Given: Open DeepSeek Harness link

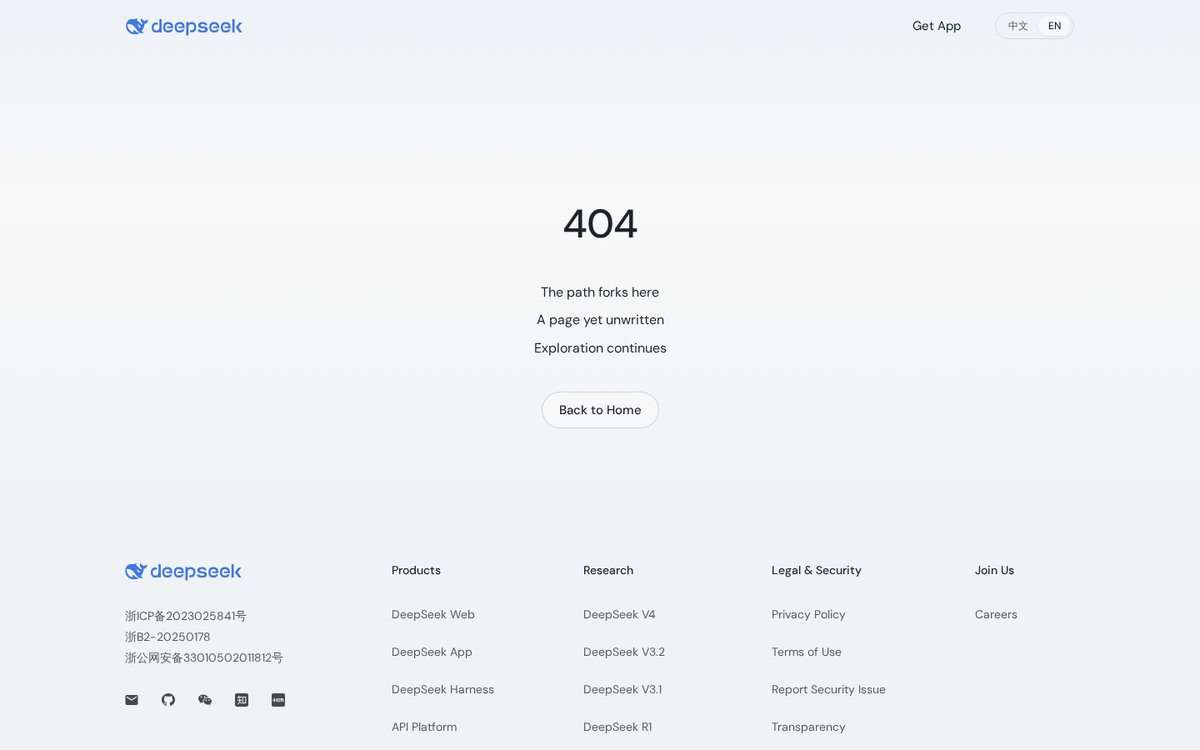Looking at the screenshot, I should pos(443,689).
